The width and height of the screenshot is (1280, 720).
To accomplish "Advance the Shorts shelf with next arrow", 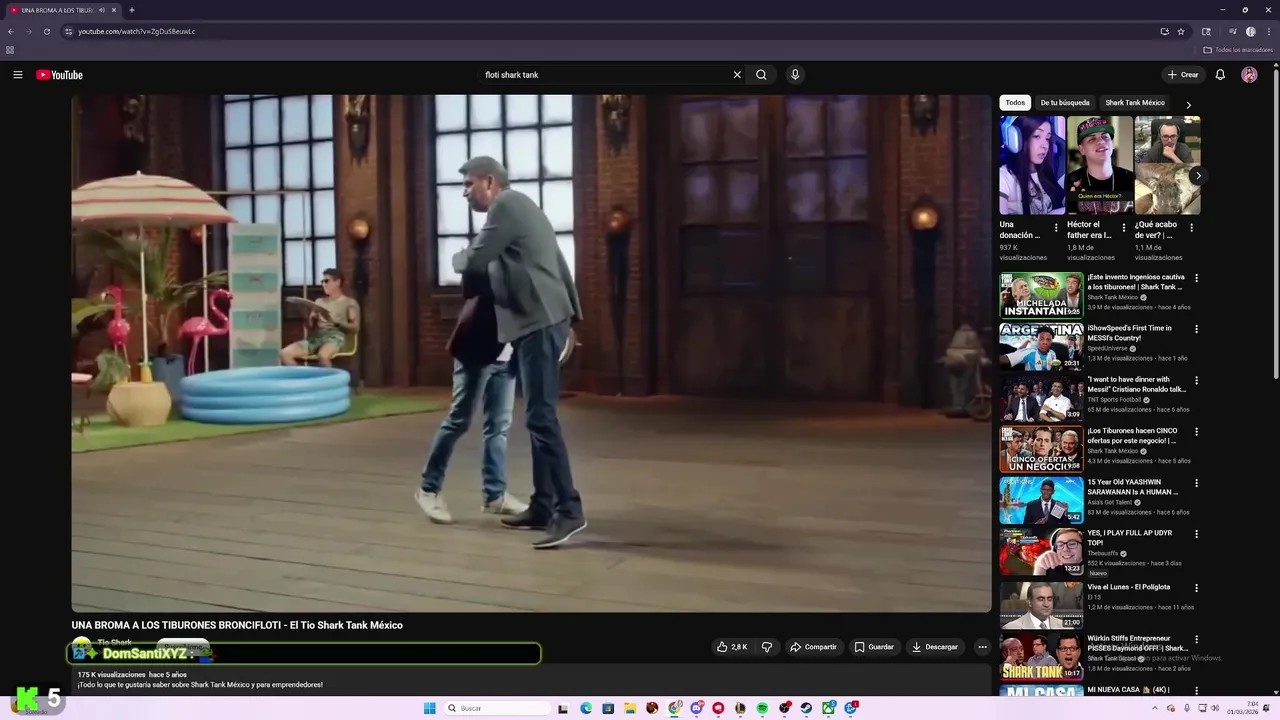I will tap(1198, 176).
